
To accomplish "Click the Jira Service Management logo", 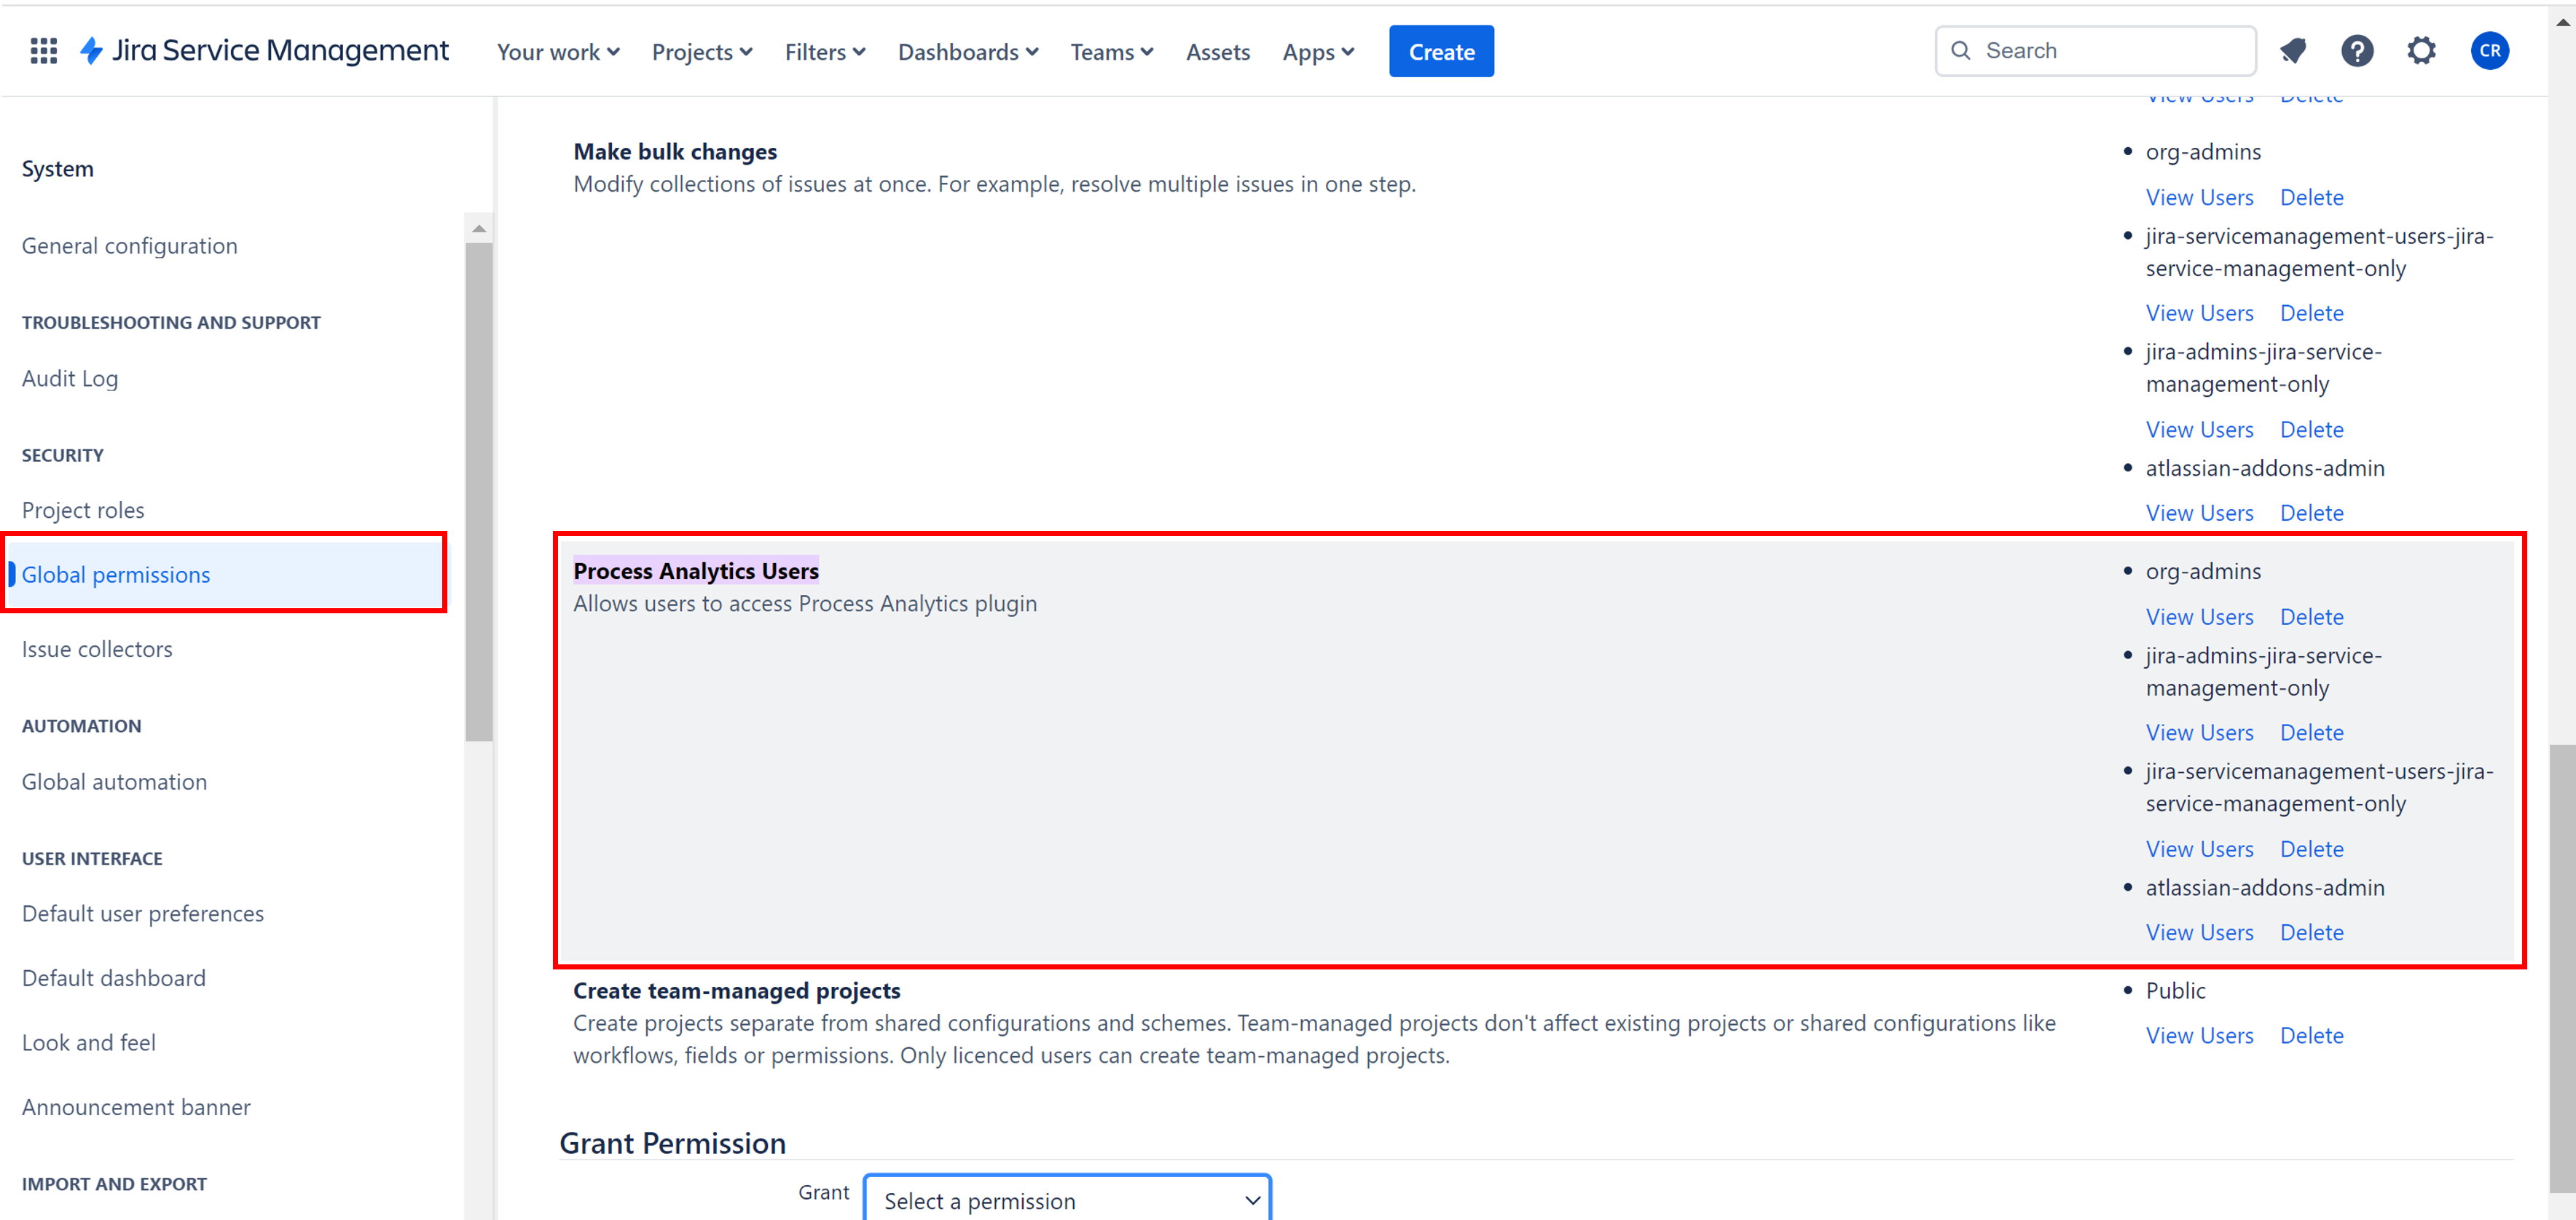I will click(x=264, y=51).
